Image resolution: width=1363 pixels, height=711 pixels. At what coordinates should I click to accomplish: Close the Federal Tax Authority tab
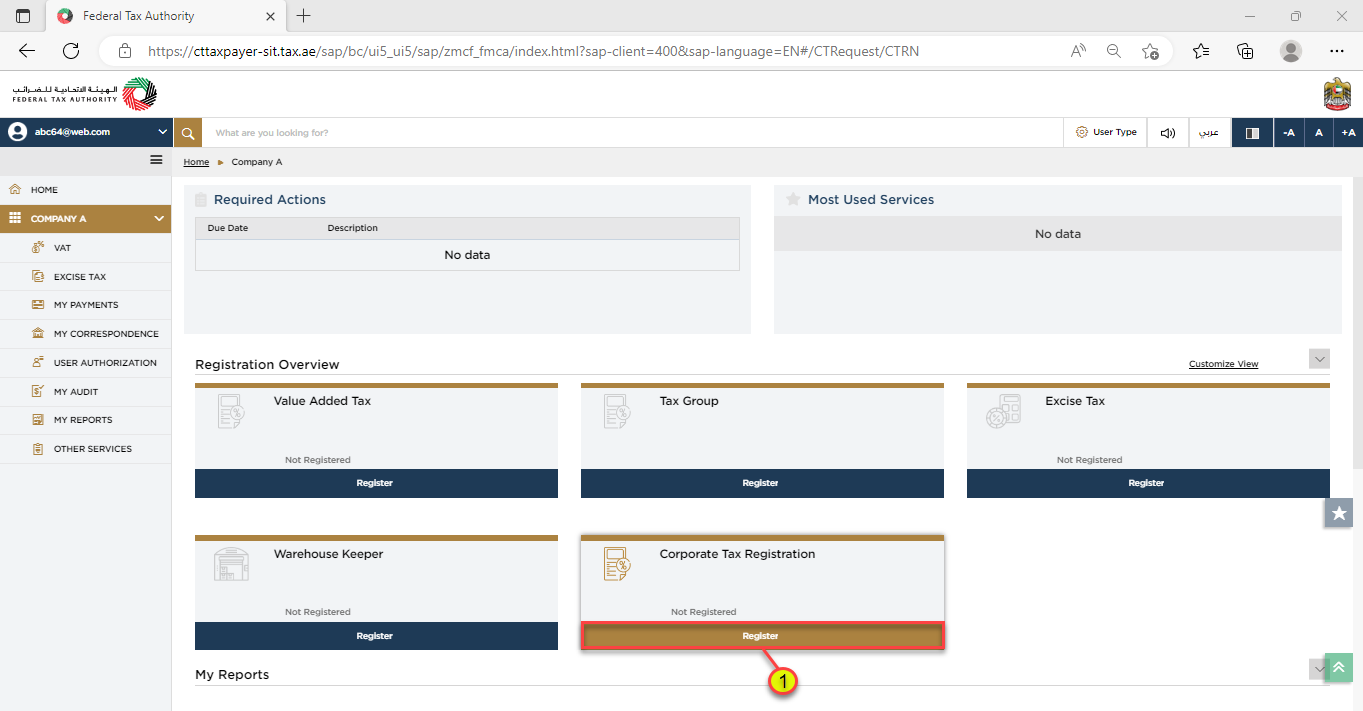click(x=269, y=16)
